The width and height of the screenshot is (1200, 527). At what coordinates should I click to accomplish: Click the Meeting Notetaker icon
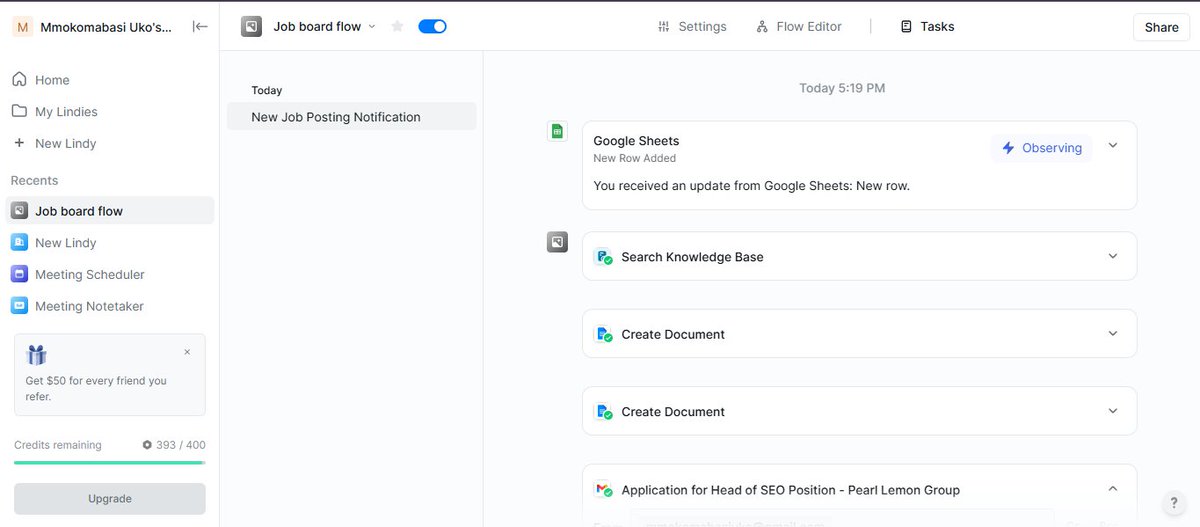point(19,307)
